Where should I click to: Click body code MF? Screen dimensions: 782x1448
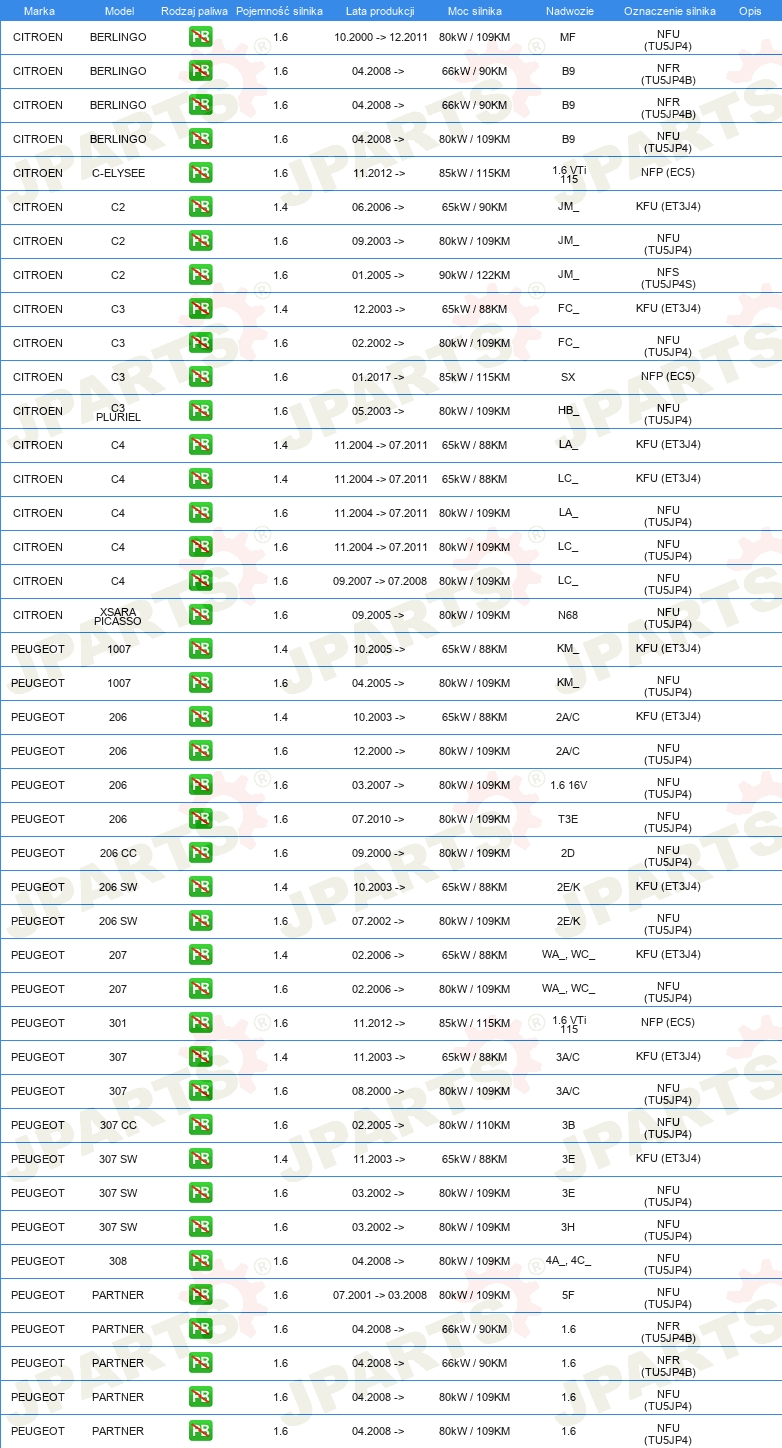pyautogui.click(x=568, y=37)
